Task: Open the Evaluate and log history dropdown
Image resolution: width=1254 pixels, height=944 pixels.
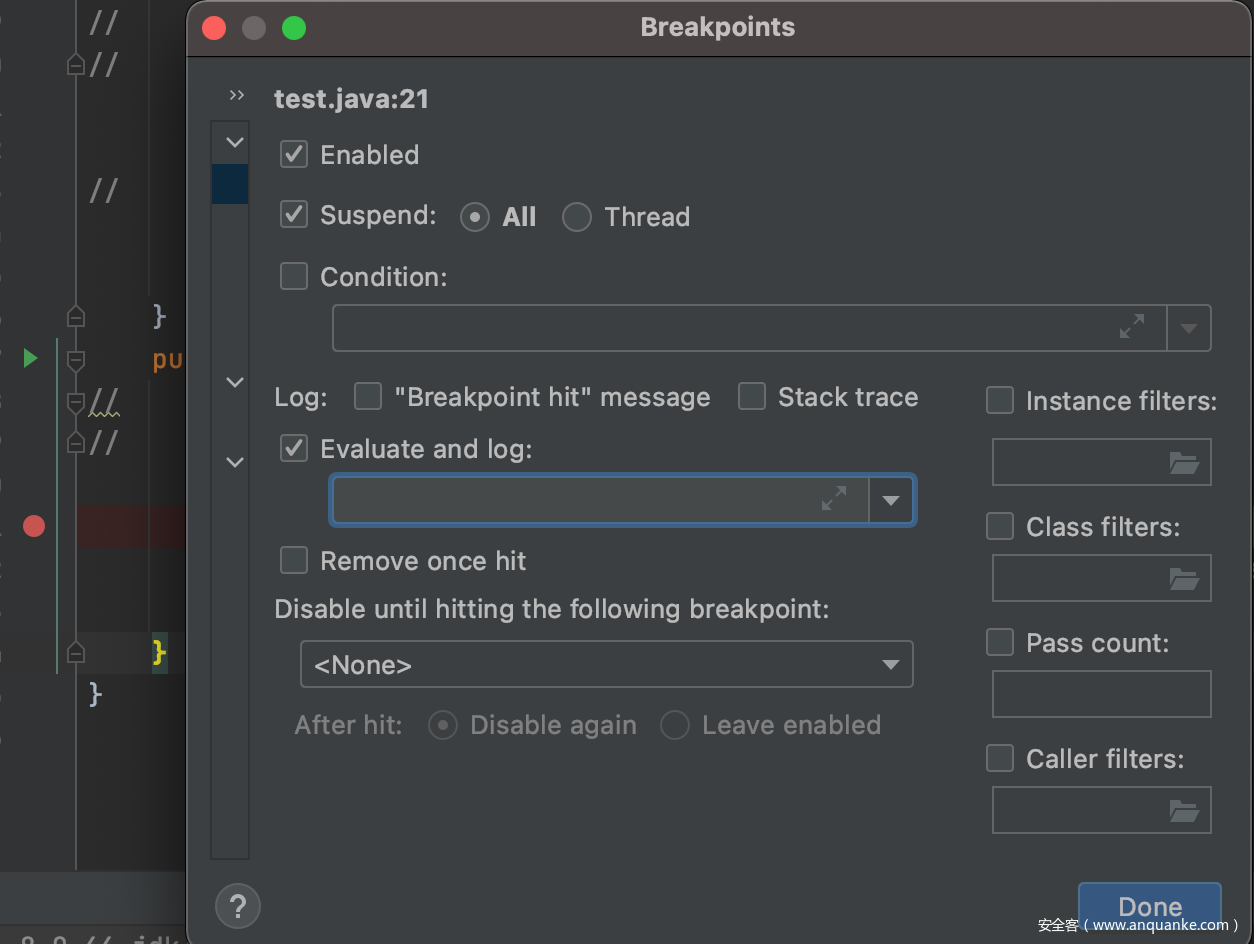Action: point(891,500)
